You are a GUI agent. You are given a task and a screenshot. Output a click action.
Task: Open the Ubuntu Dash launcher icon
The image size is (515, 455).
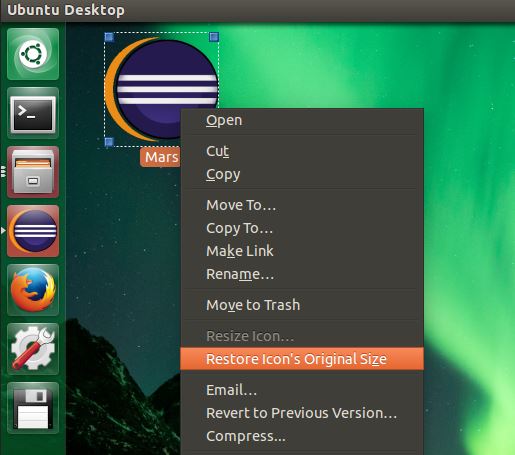click(x=33, y=54)
